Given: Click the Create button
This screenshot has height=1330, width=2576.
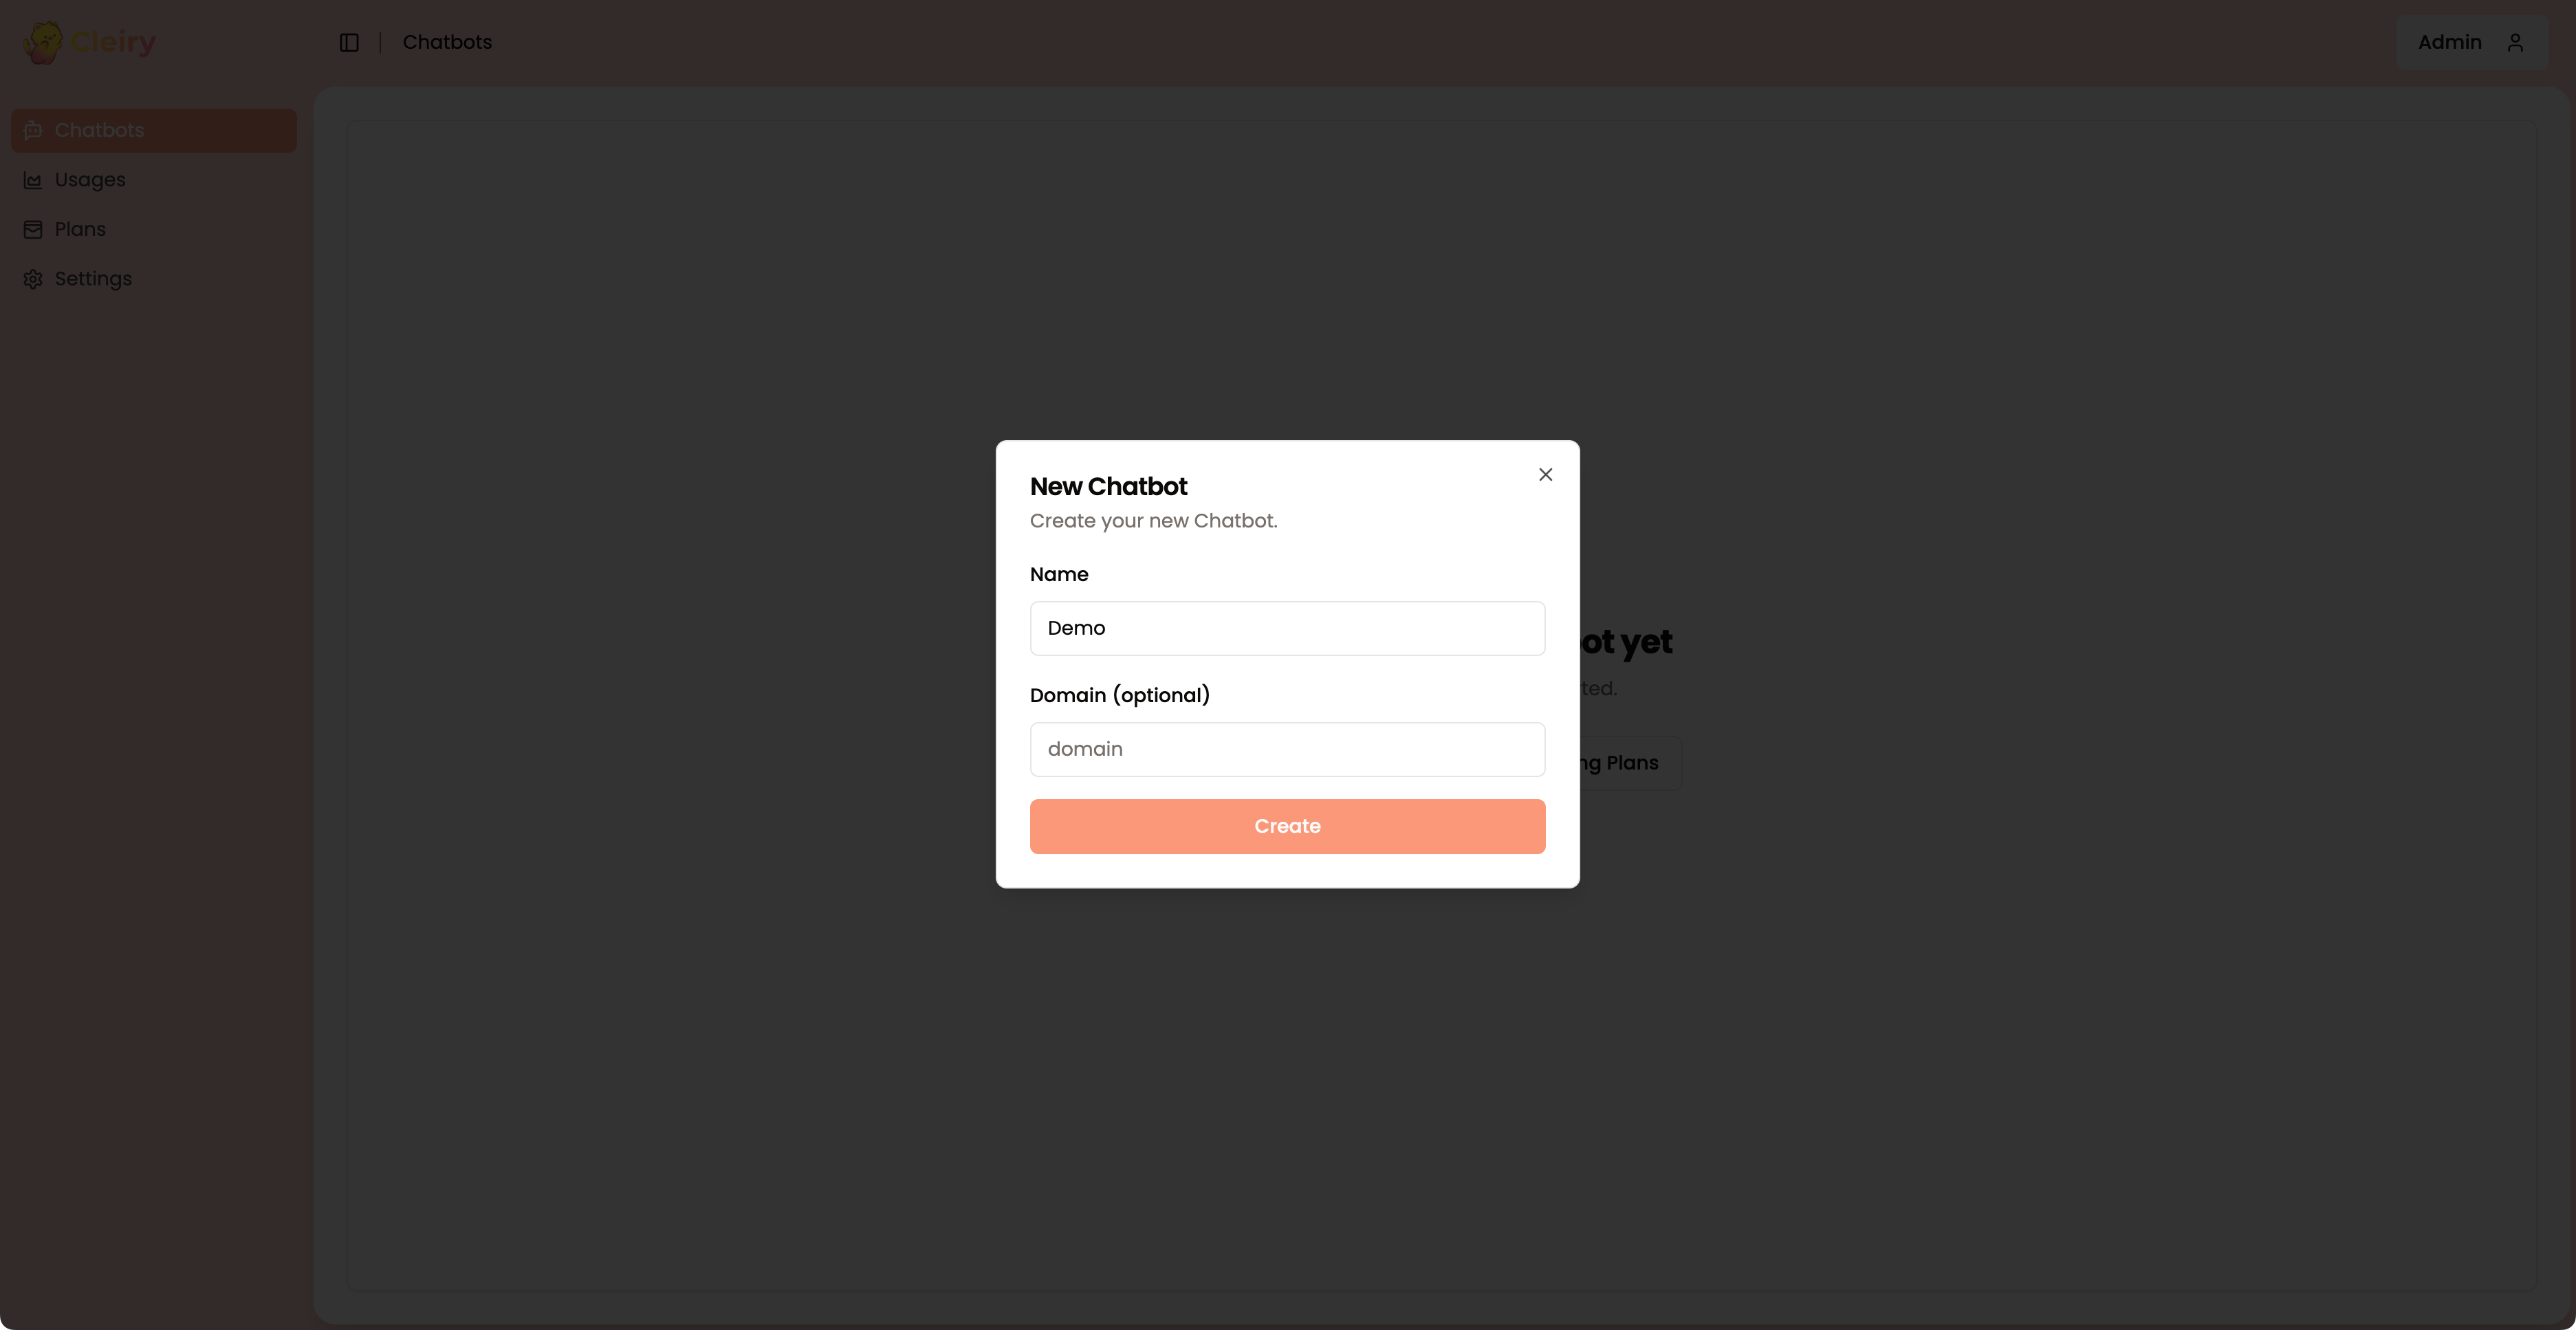Looking at the screenshot, I should [1287, 826].
